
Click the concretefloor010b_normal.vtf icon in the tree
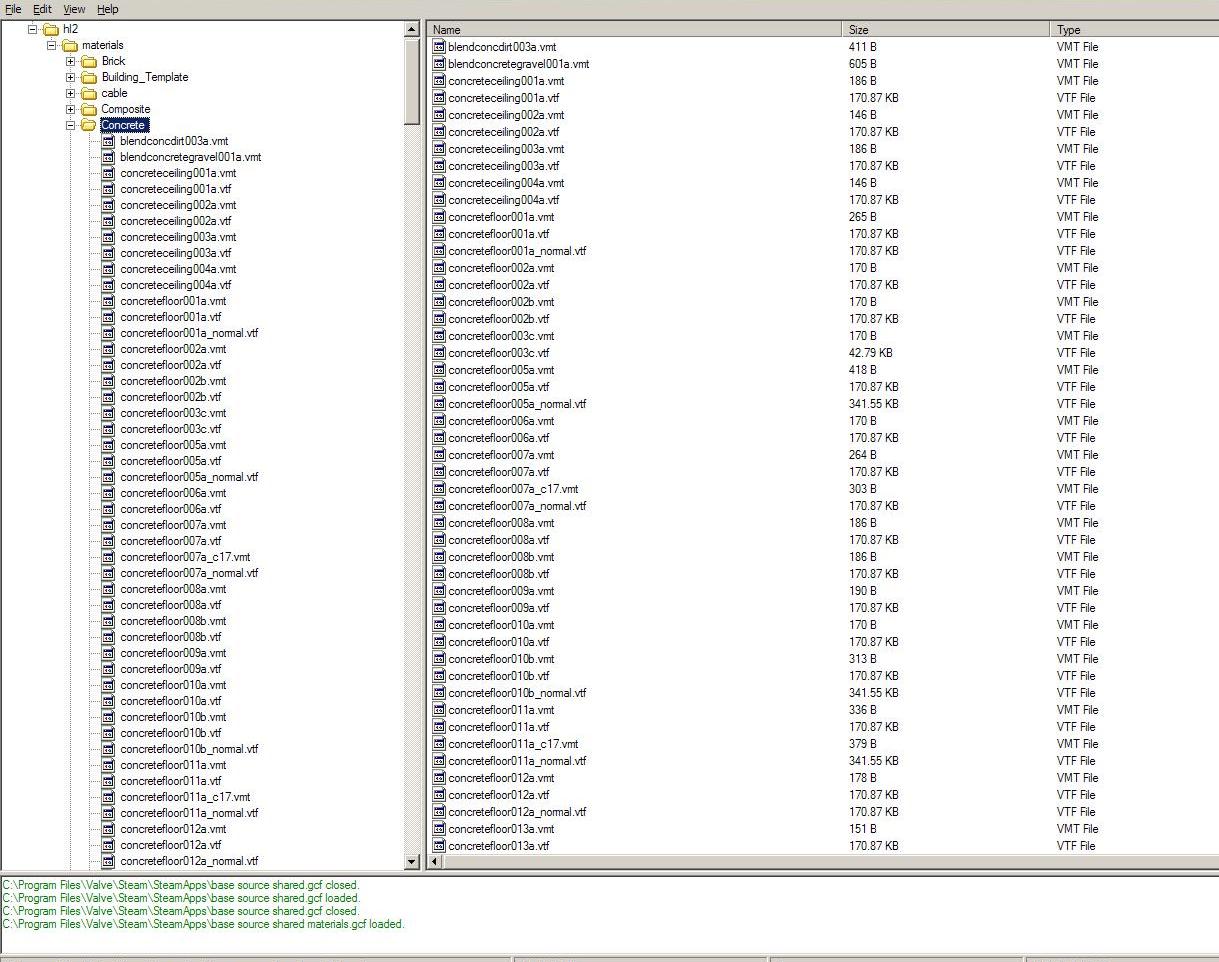coord(107,749)
